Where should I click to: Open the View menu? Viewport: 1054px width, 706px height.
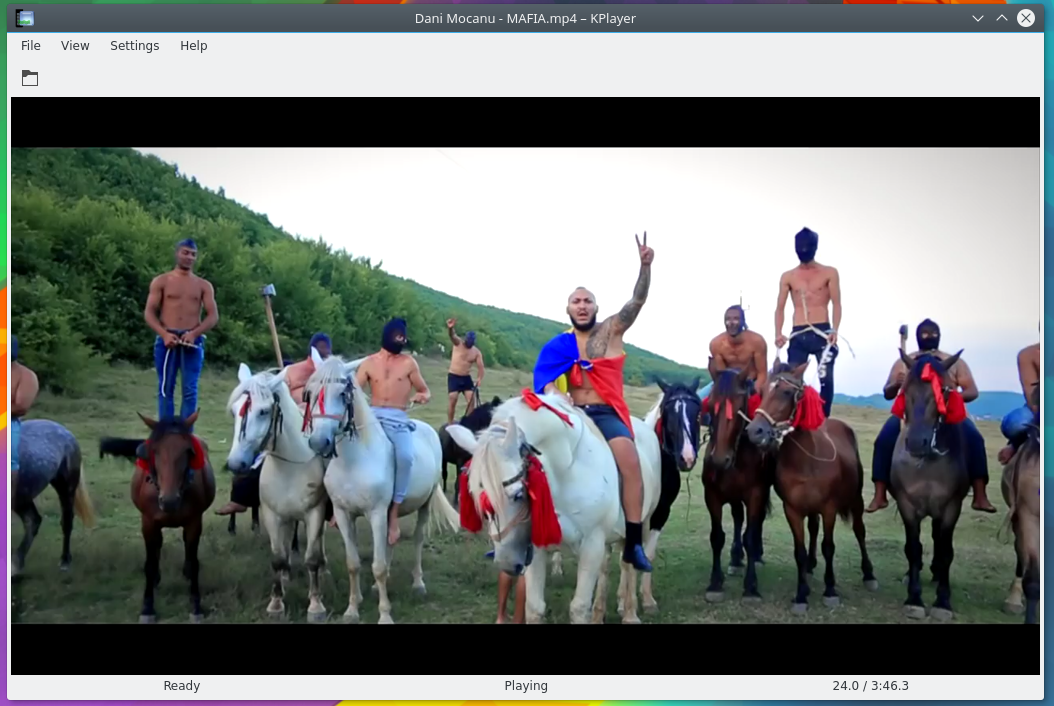point(75,46)
